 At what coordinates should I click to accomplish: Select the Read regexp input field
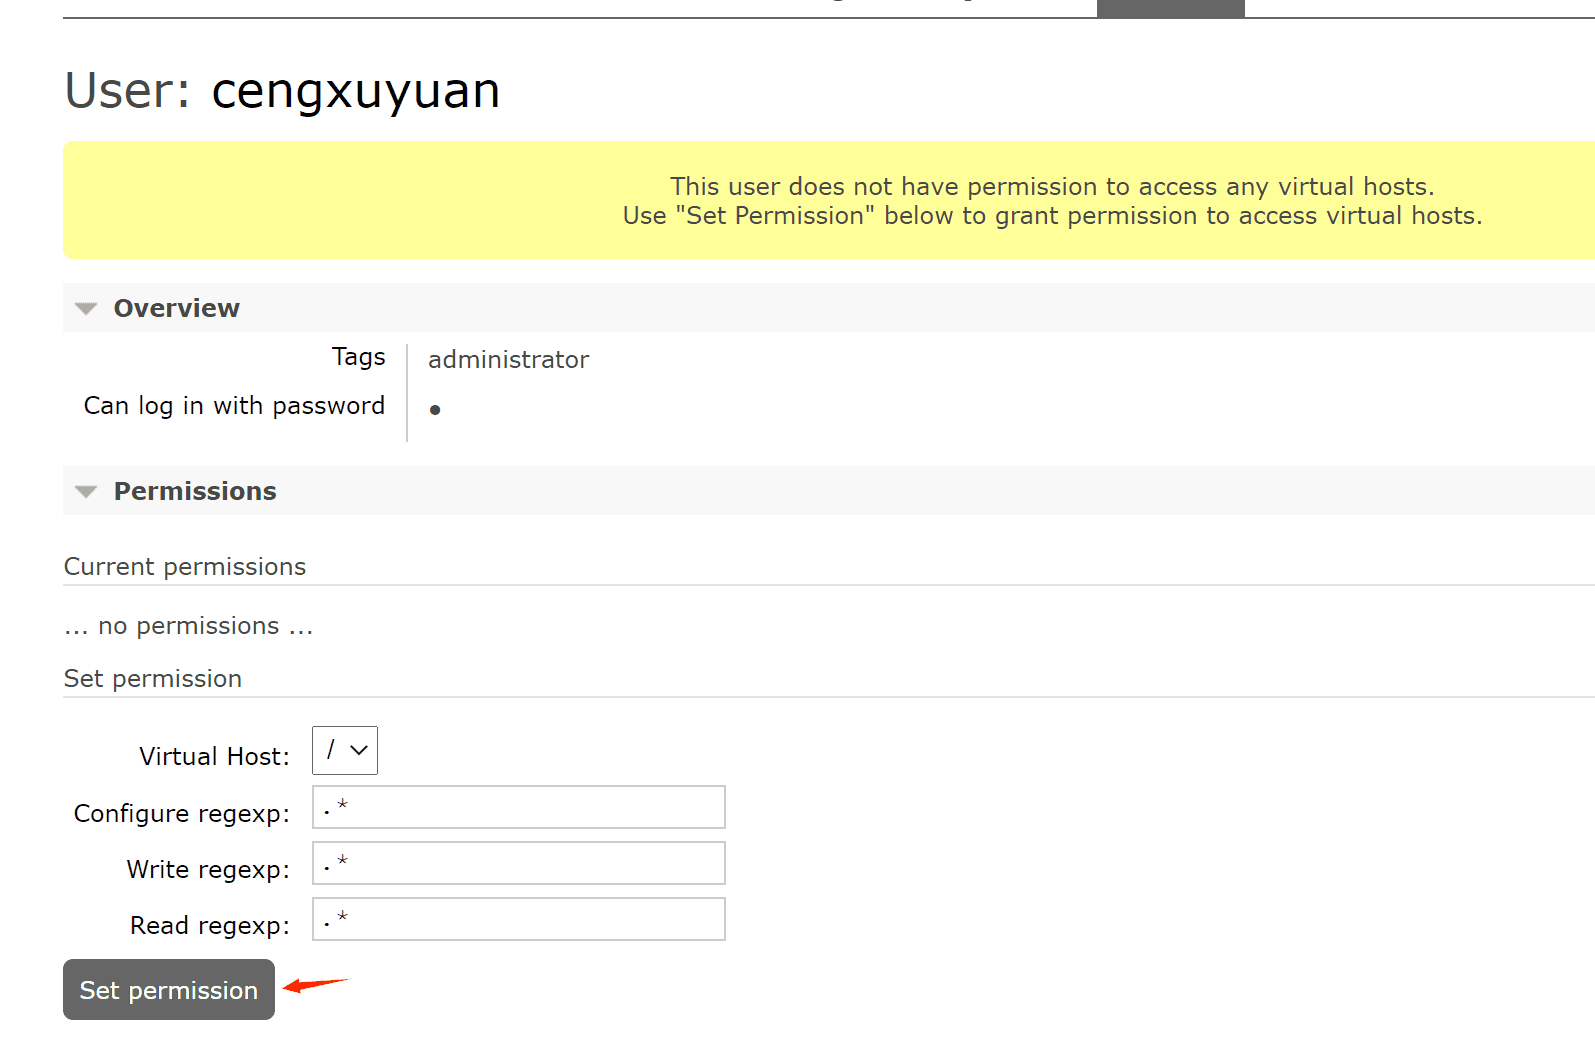click(x=518, y=920)
